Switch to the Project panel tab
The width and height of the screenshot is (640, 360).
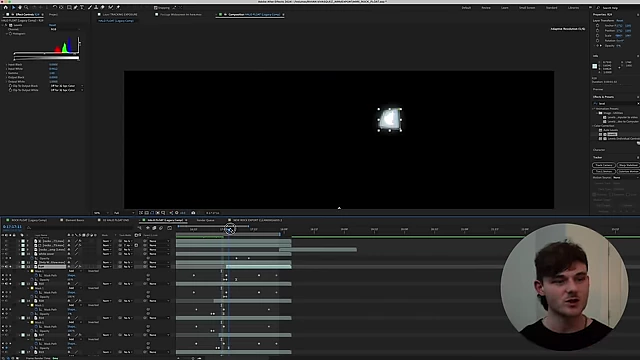click(53, 14)
